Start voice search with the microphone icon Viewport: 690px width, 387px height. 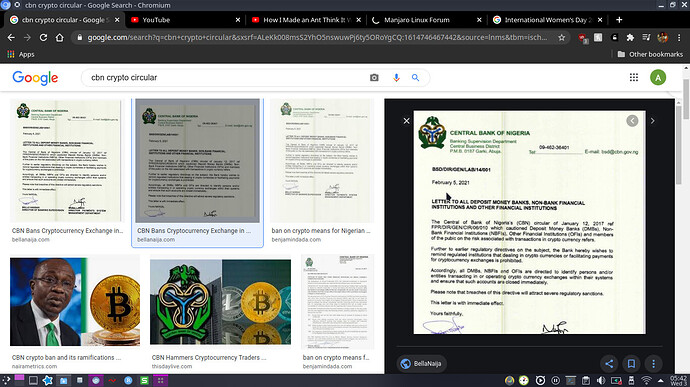tap(396, 77)
